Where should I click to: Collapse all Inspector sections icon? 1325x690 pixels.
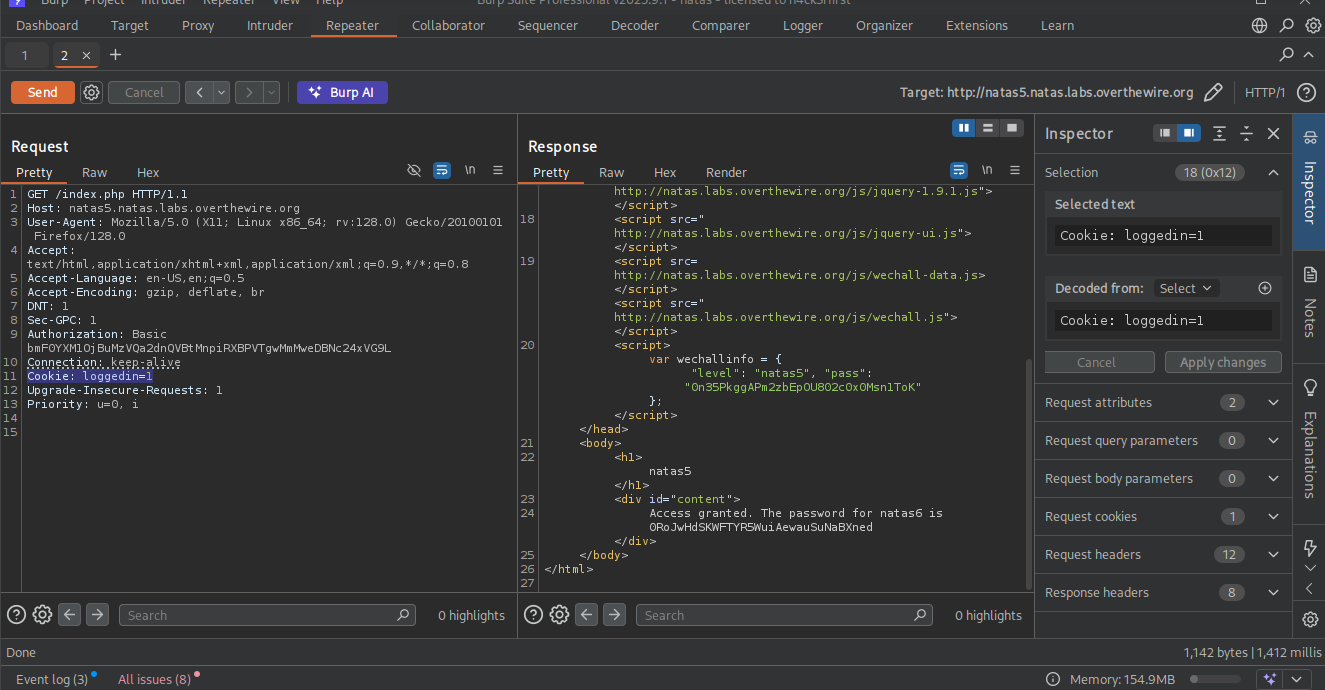(x=1246, y=133)
